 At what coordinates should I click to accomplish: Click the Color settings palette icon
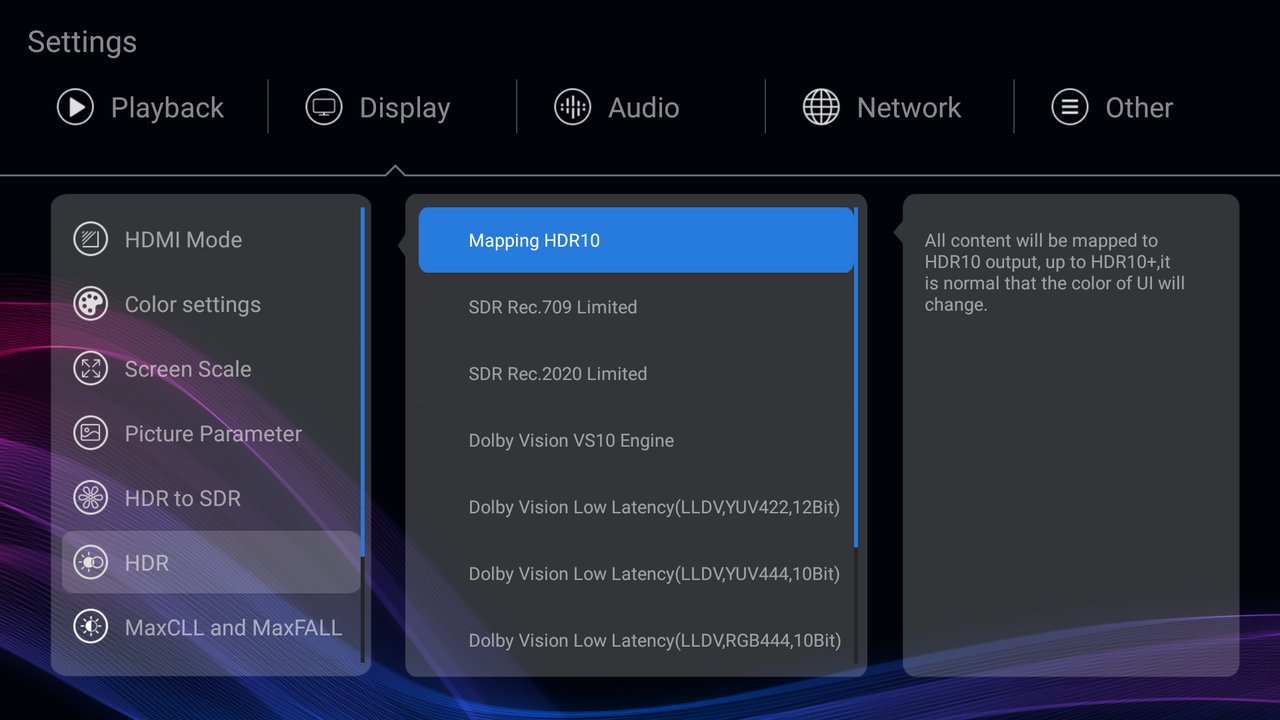91,304
